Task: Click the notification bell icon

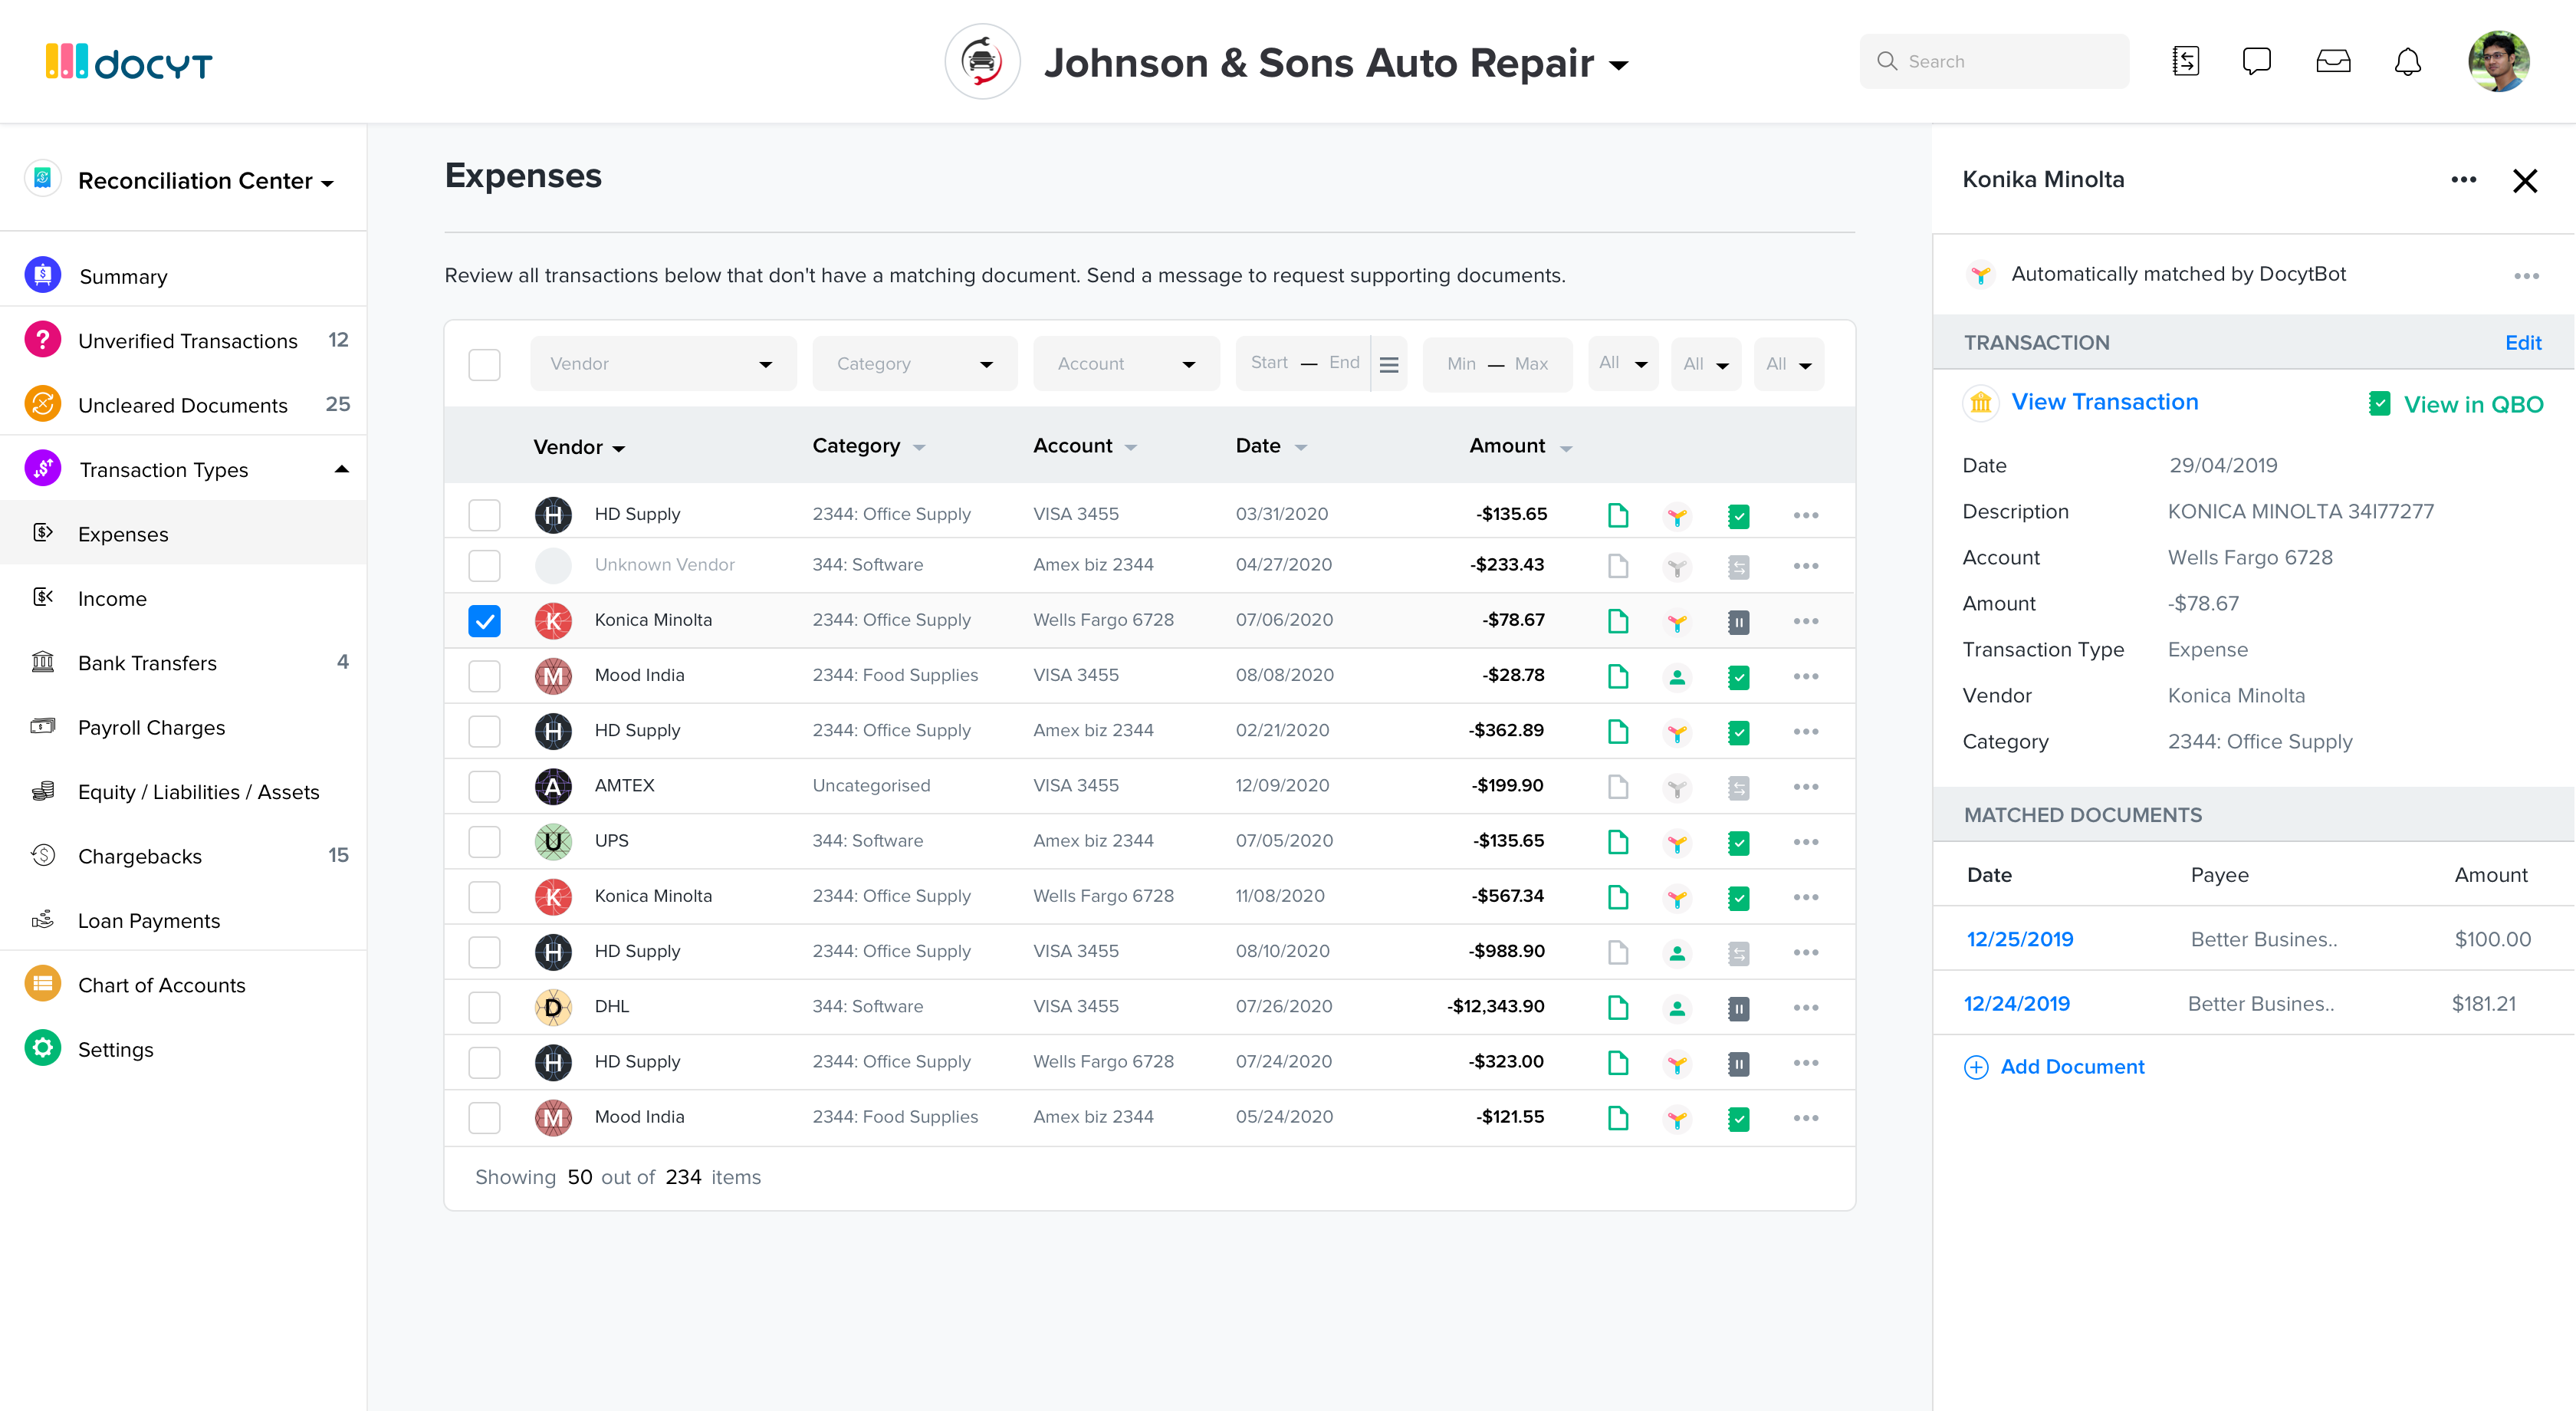Action: tap(2407, 62)
